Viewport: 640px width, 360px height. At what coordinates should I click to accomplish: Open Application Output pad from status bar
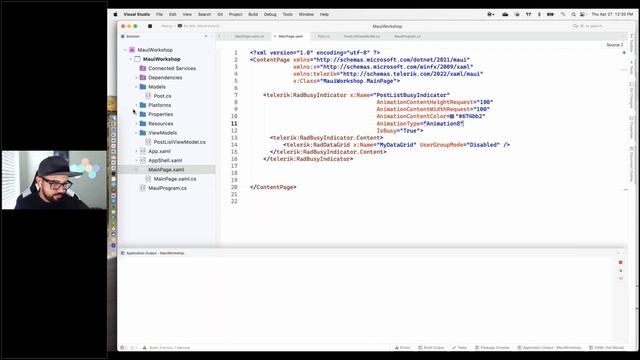click(x=549, y=348)
